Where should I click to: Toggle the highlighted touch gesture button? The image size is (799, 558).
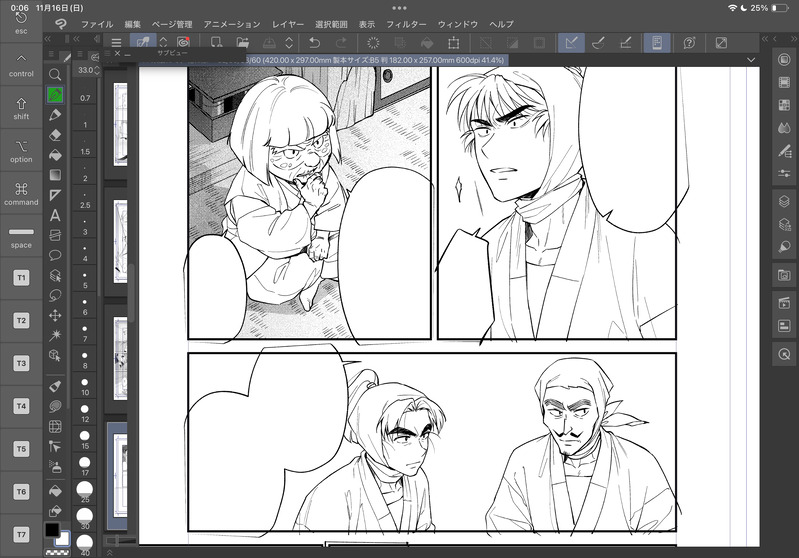tap(143, 43)
